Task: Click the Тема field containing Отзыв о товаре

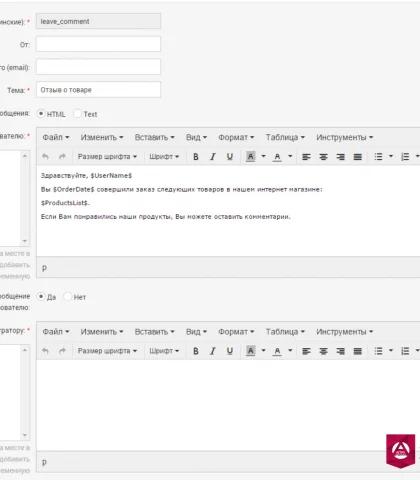Action: pyautogui.click(x=98, y=90)
